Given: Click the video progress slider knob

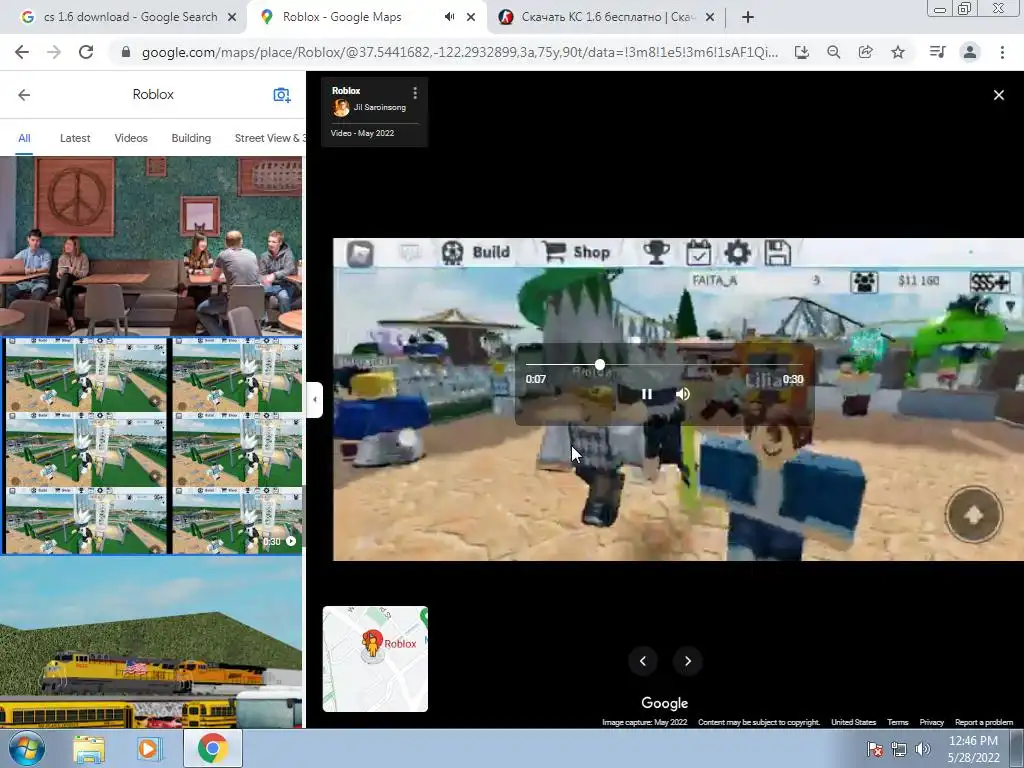Looking at the screenshot, I should (600, 364).
